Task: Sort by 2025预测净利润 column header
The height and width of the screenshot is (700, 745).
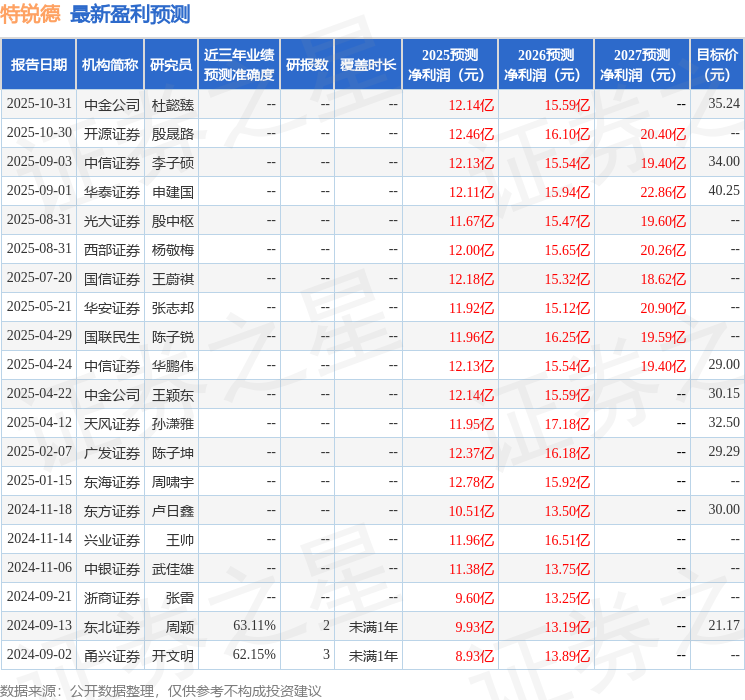Action: pyautogui.click(x=449, y=64)
